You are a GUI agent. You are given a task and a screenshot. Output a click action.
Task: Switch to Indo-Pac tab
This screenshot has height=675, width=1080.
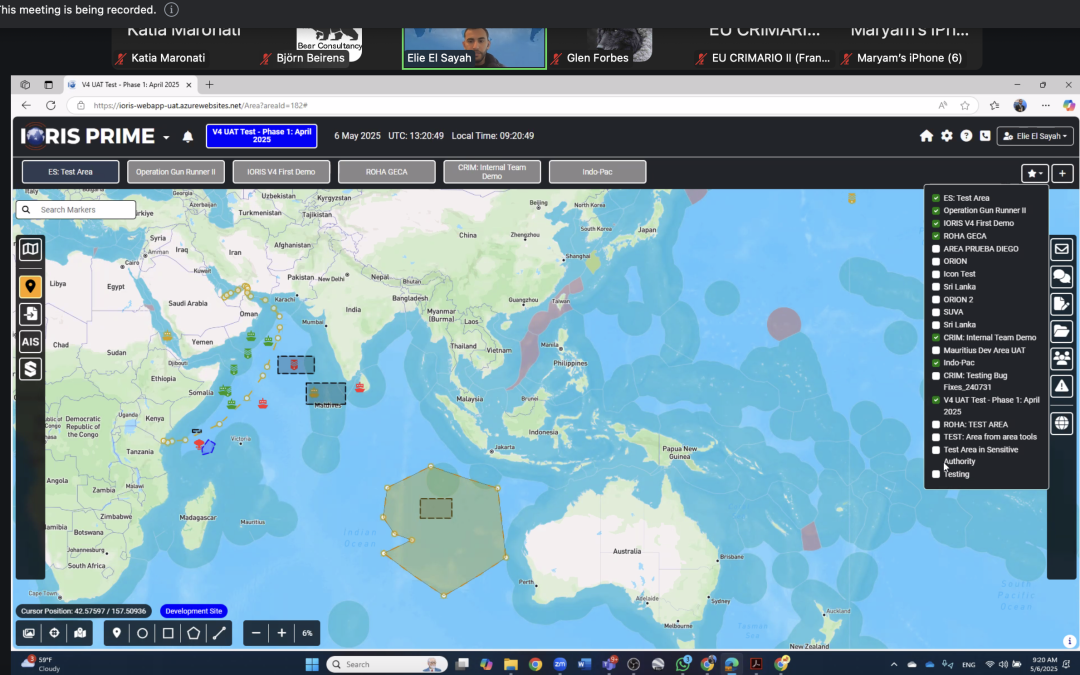coord(597,172)
